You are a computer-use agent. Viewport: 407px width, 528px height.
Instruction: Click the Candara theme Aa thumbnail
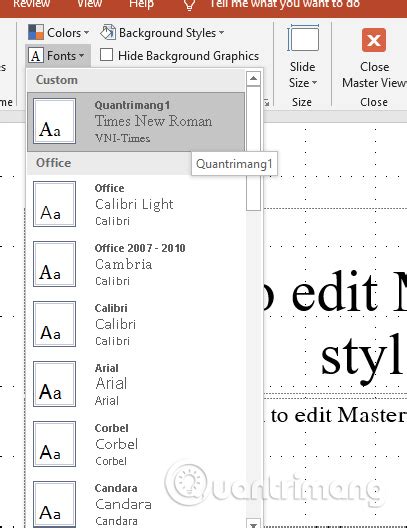54,504
